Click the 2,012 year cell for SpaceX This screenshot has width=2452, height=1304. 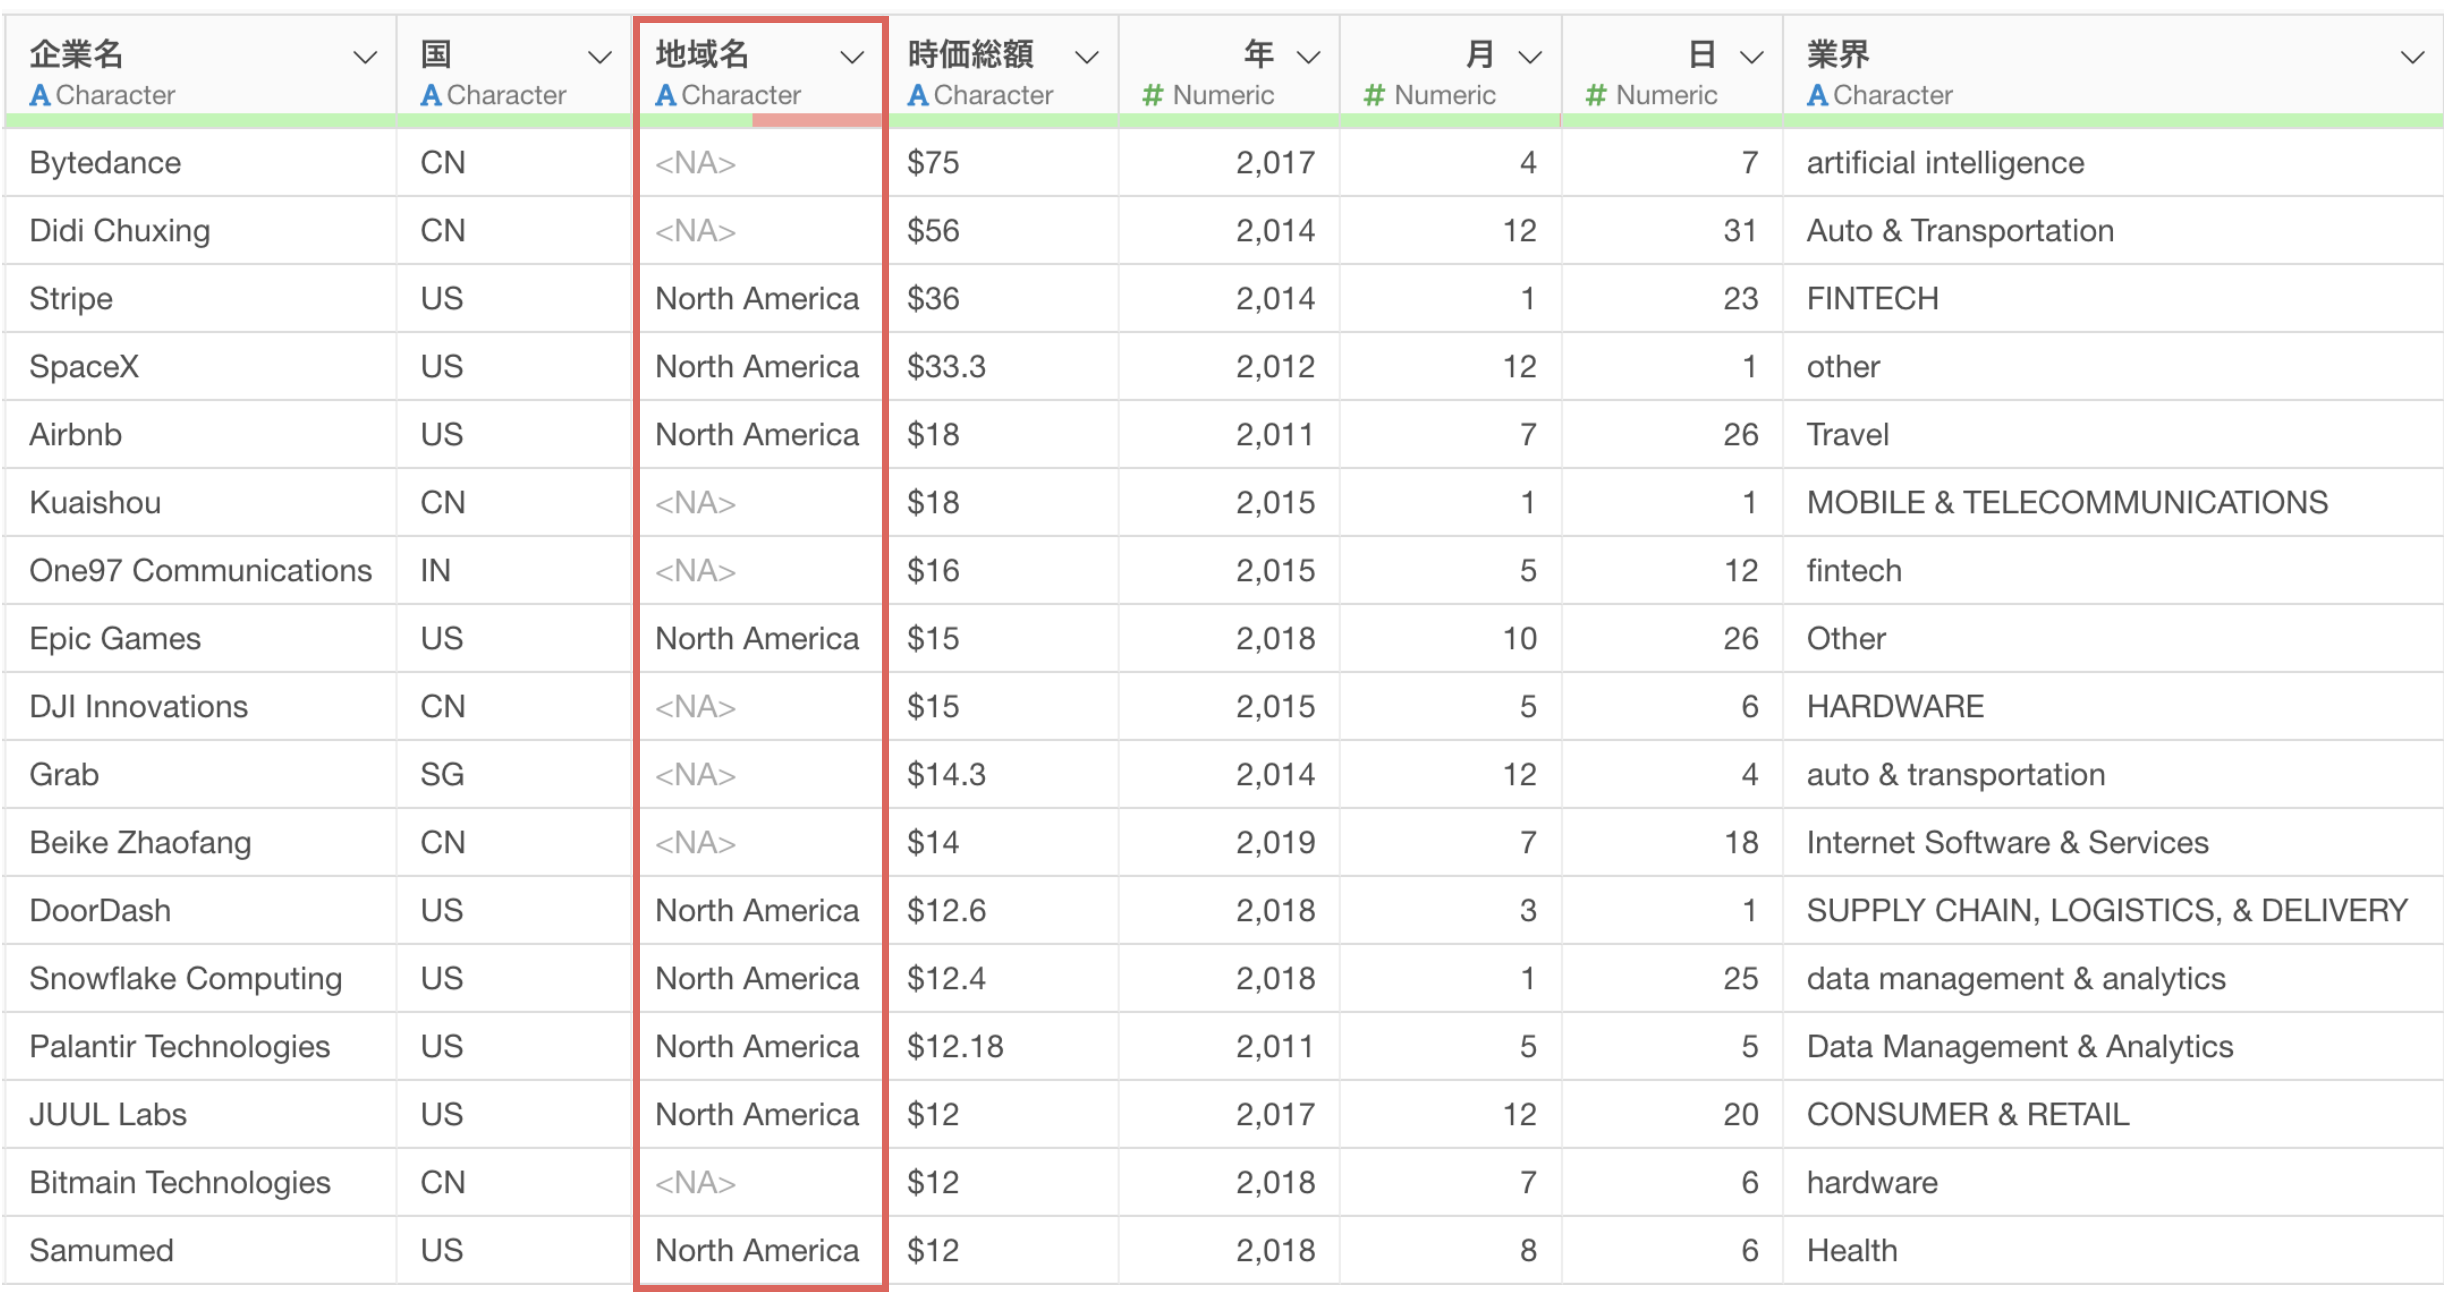1229,366
